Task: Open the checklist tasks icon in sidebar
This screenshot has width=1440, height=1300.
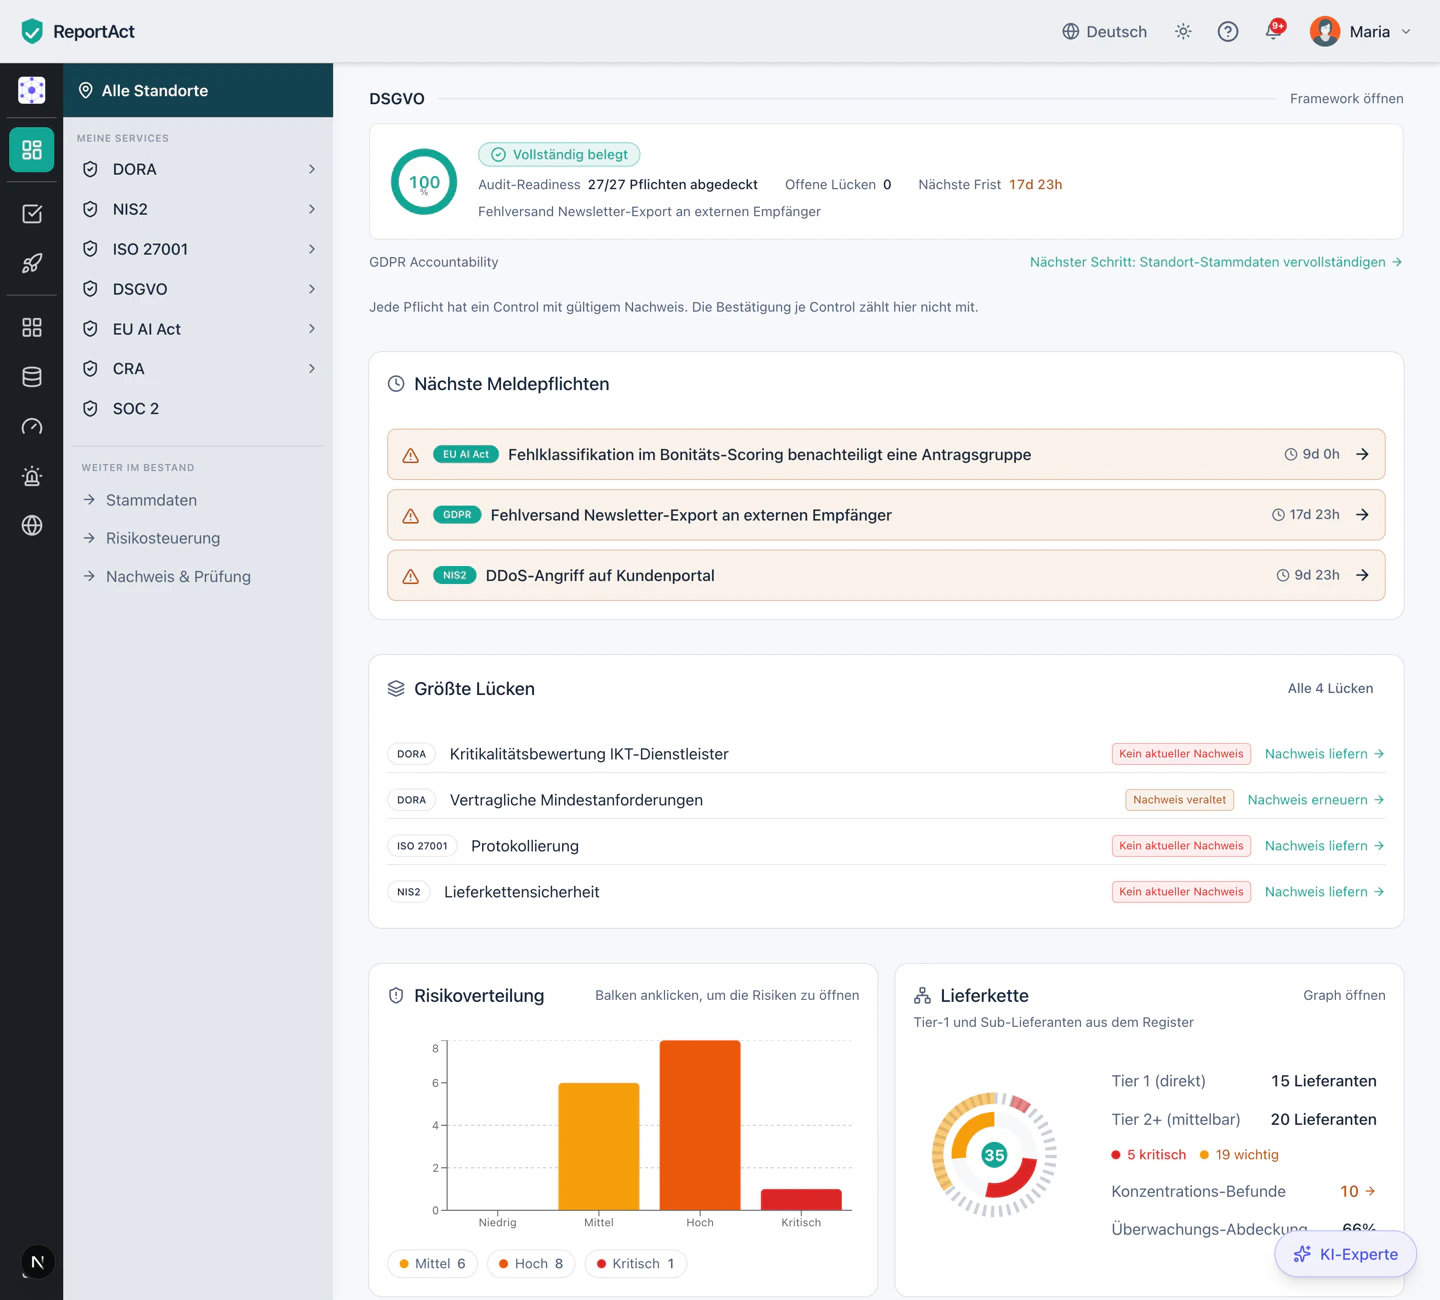Action: tap(31, 213)
